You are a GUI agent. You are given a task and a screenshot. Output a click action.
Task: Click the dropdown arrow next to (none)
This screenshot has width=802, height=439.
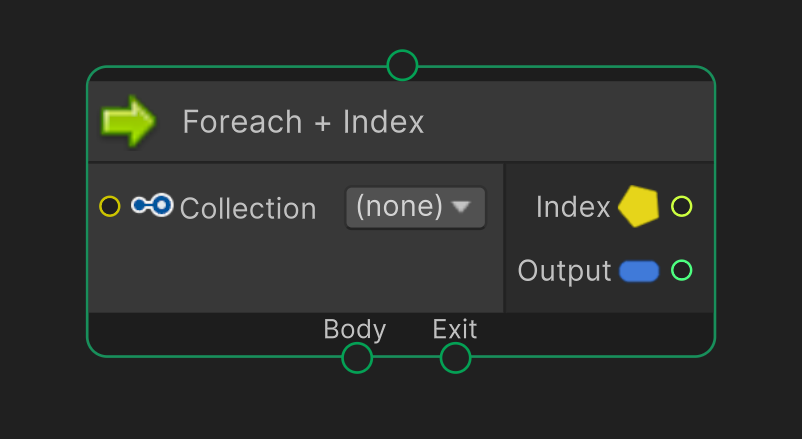461,206
